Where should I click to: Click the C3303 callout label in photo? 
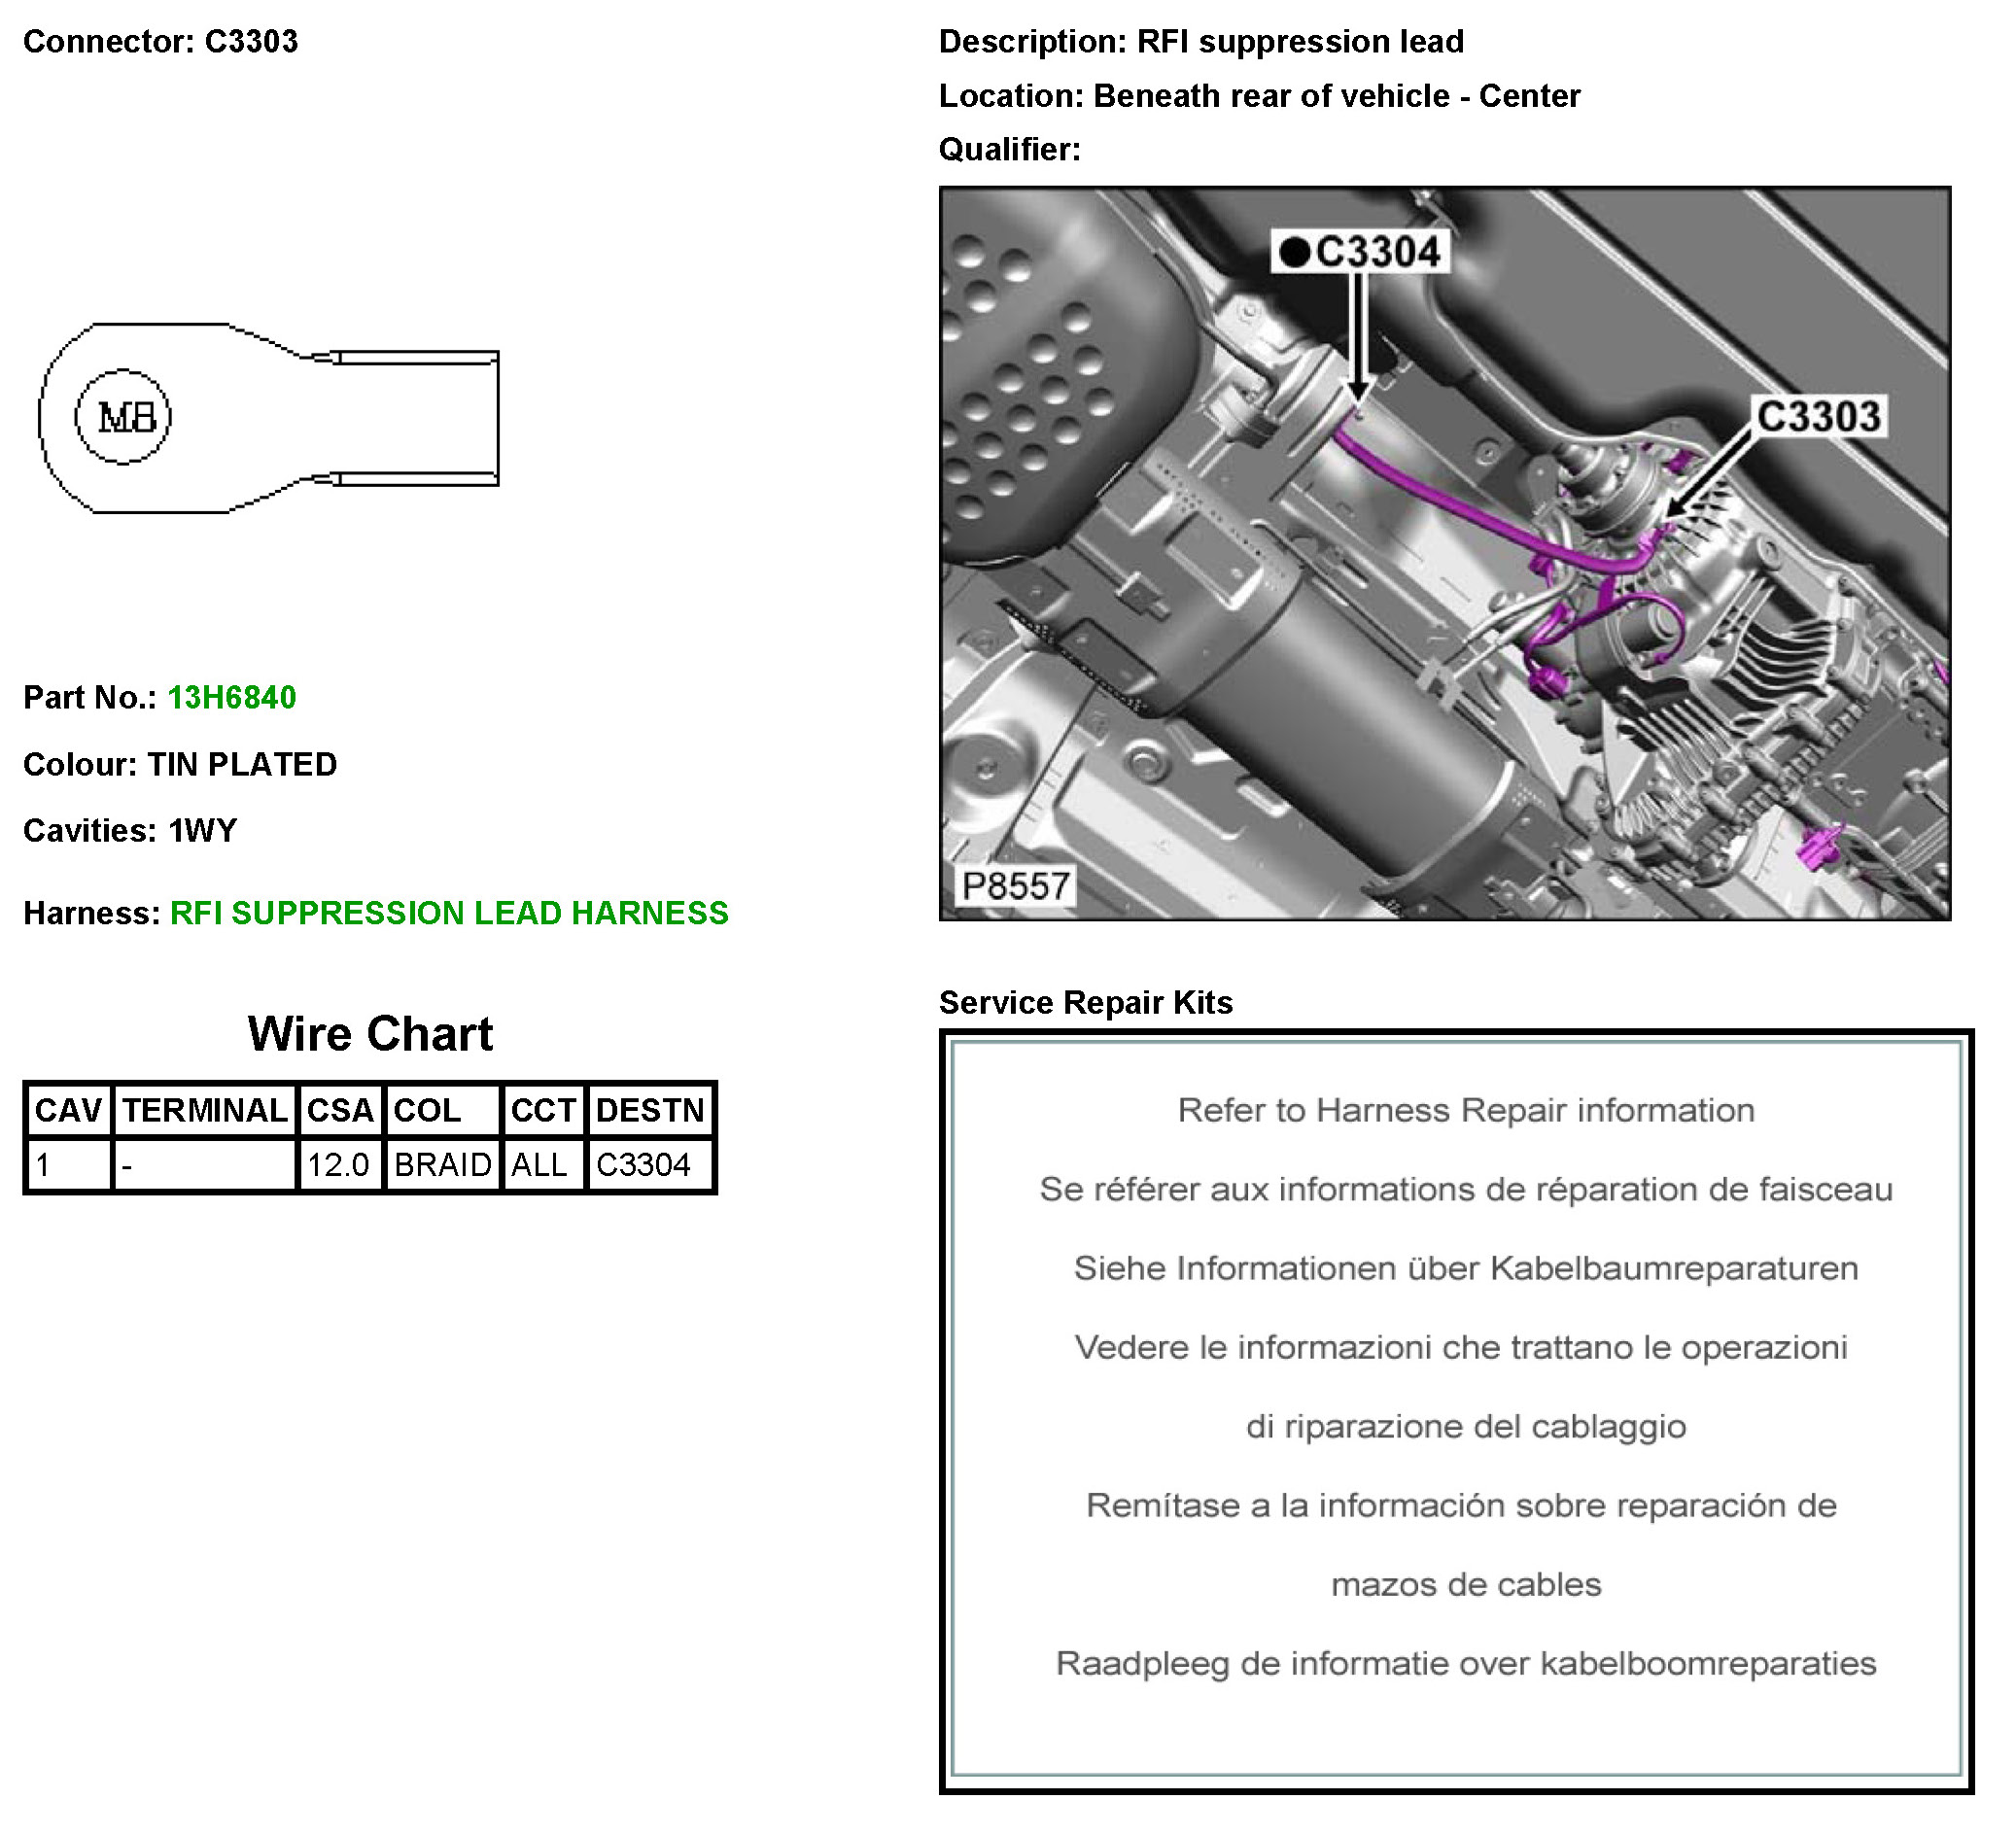[x=1817, y=416]
